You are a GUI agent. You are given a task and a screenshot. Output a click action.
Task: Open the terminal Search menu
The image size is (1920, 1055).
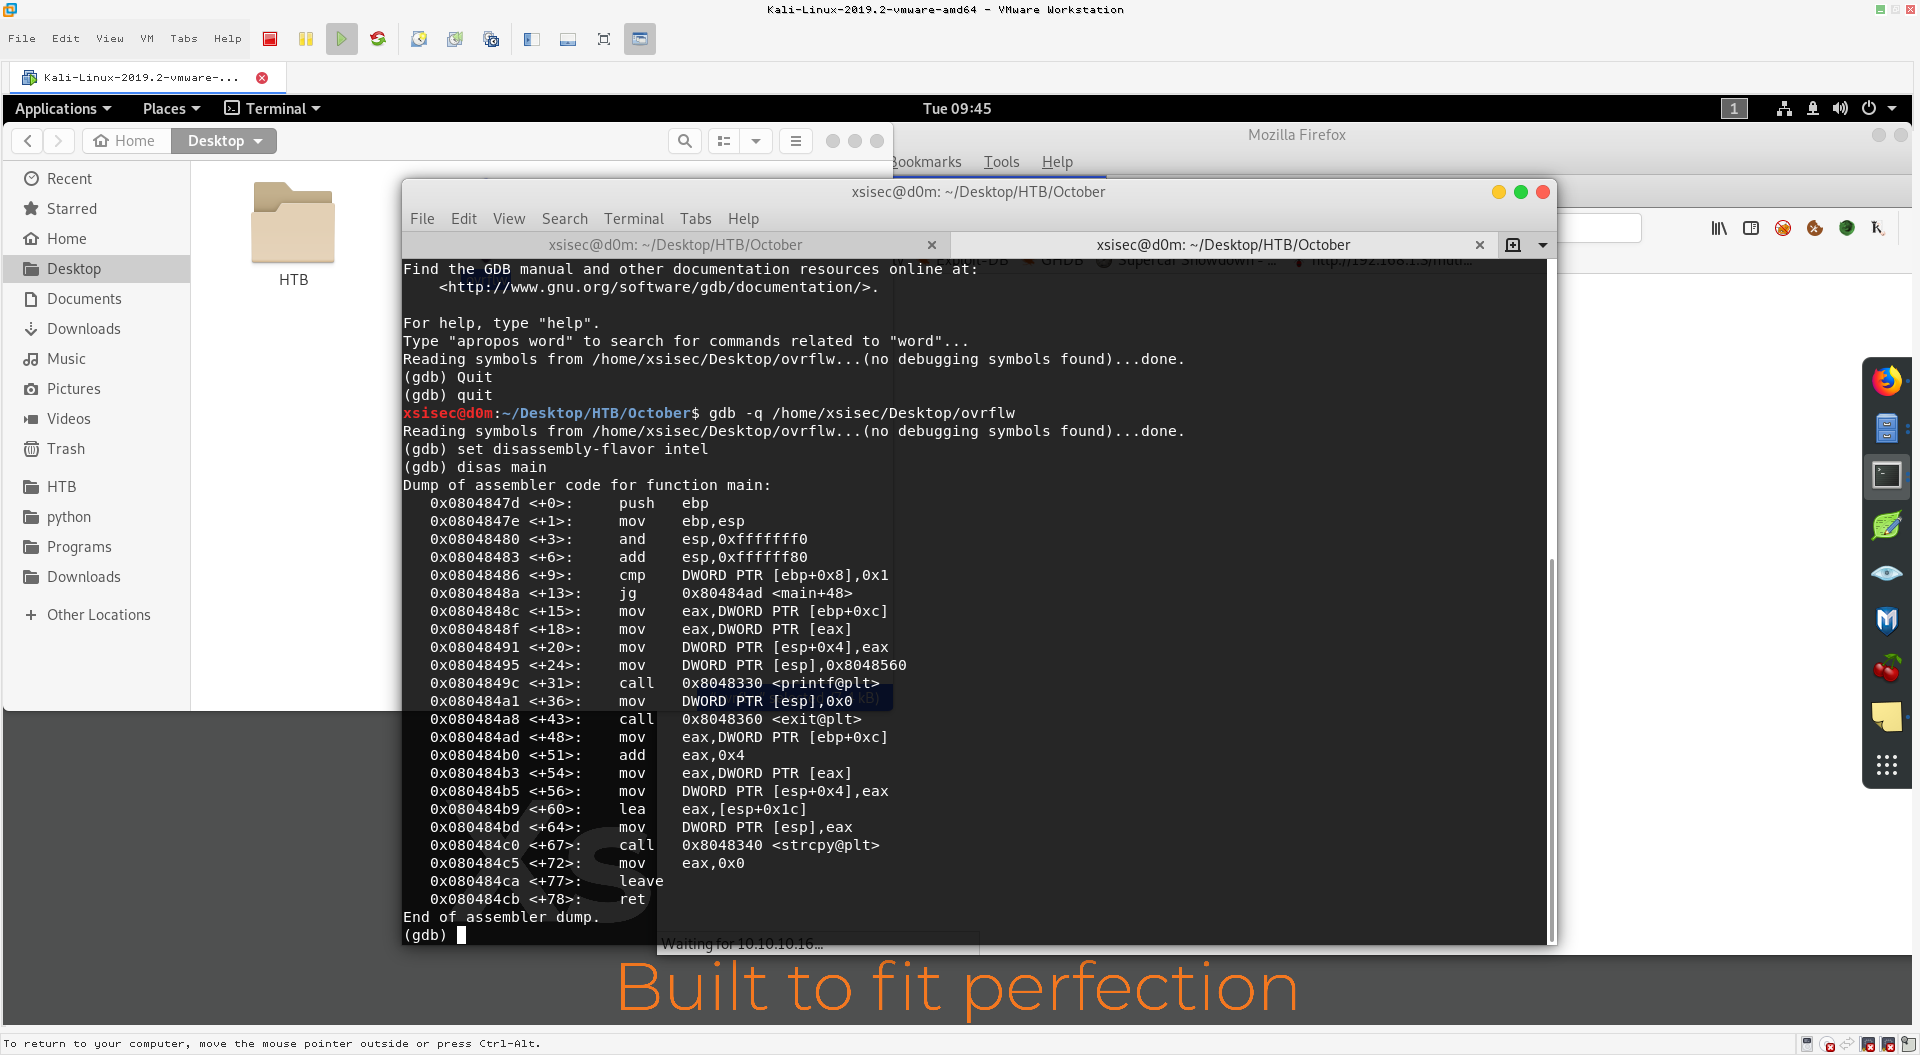[x=565, y=219]
